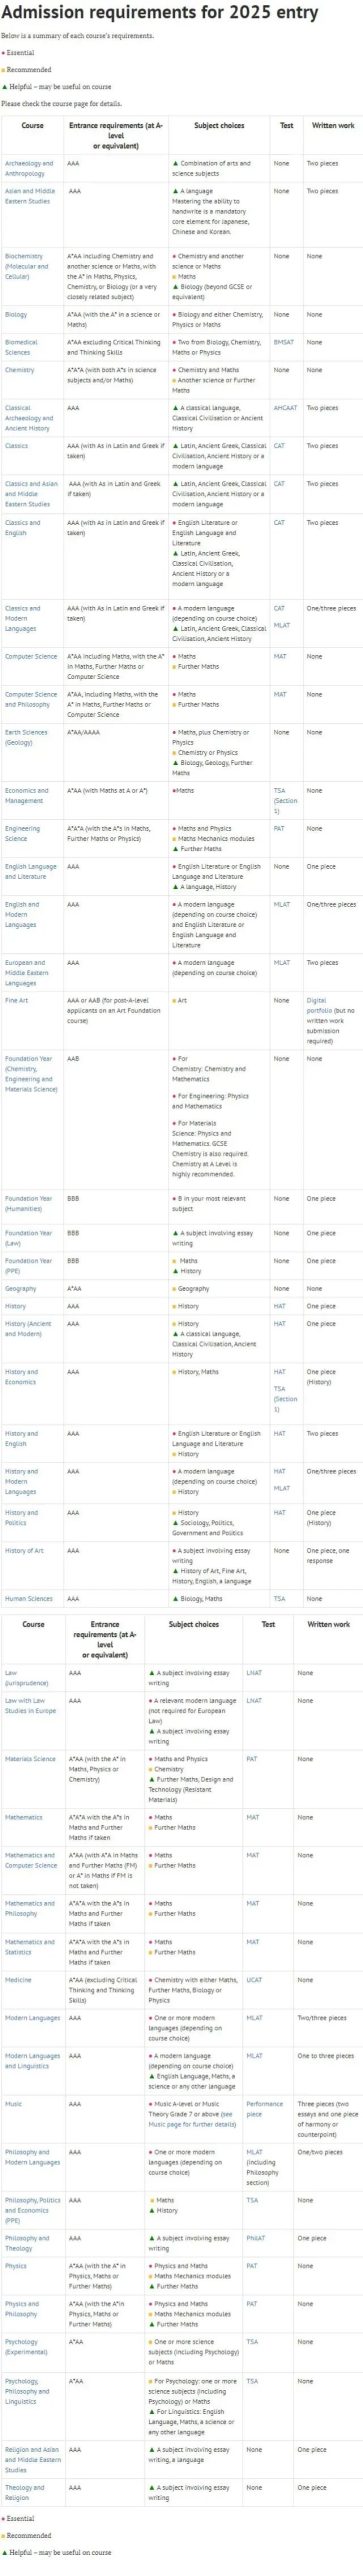The height and width of the screenshot is (2560, 363).
Task: Open the AHCAAT test link
Action: (x=285, y=408)
